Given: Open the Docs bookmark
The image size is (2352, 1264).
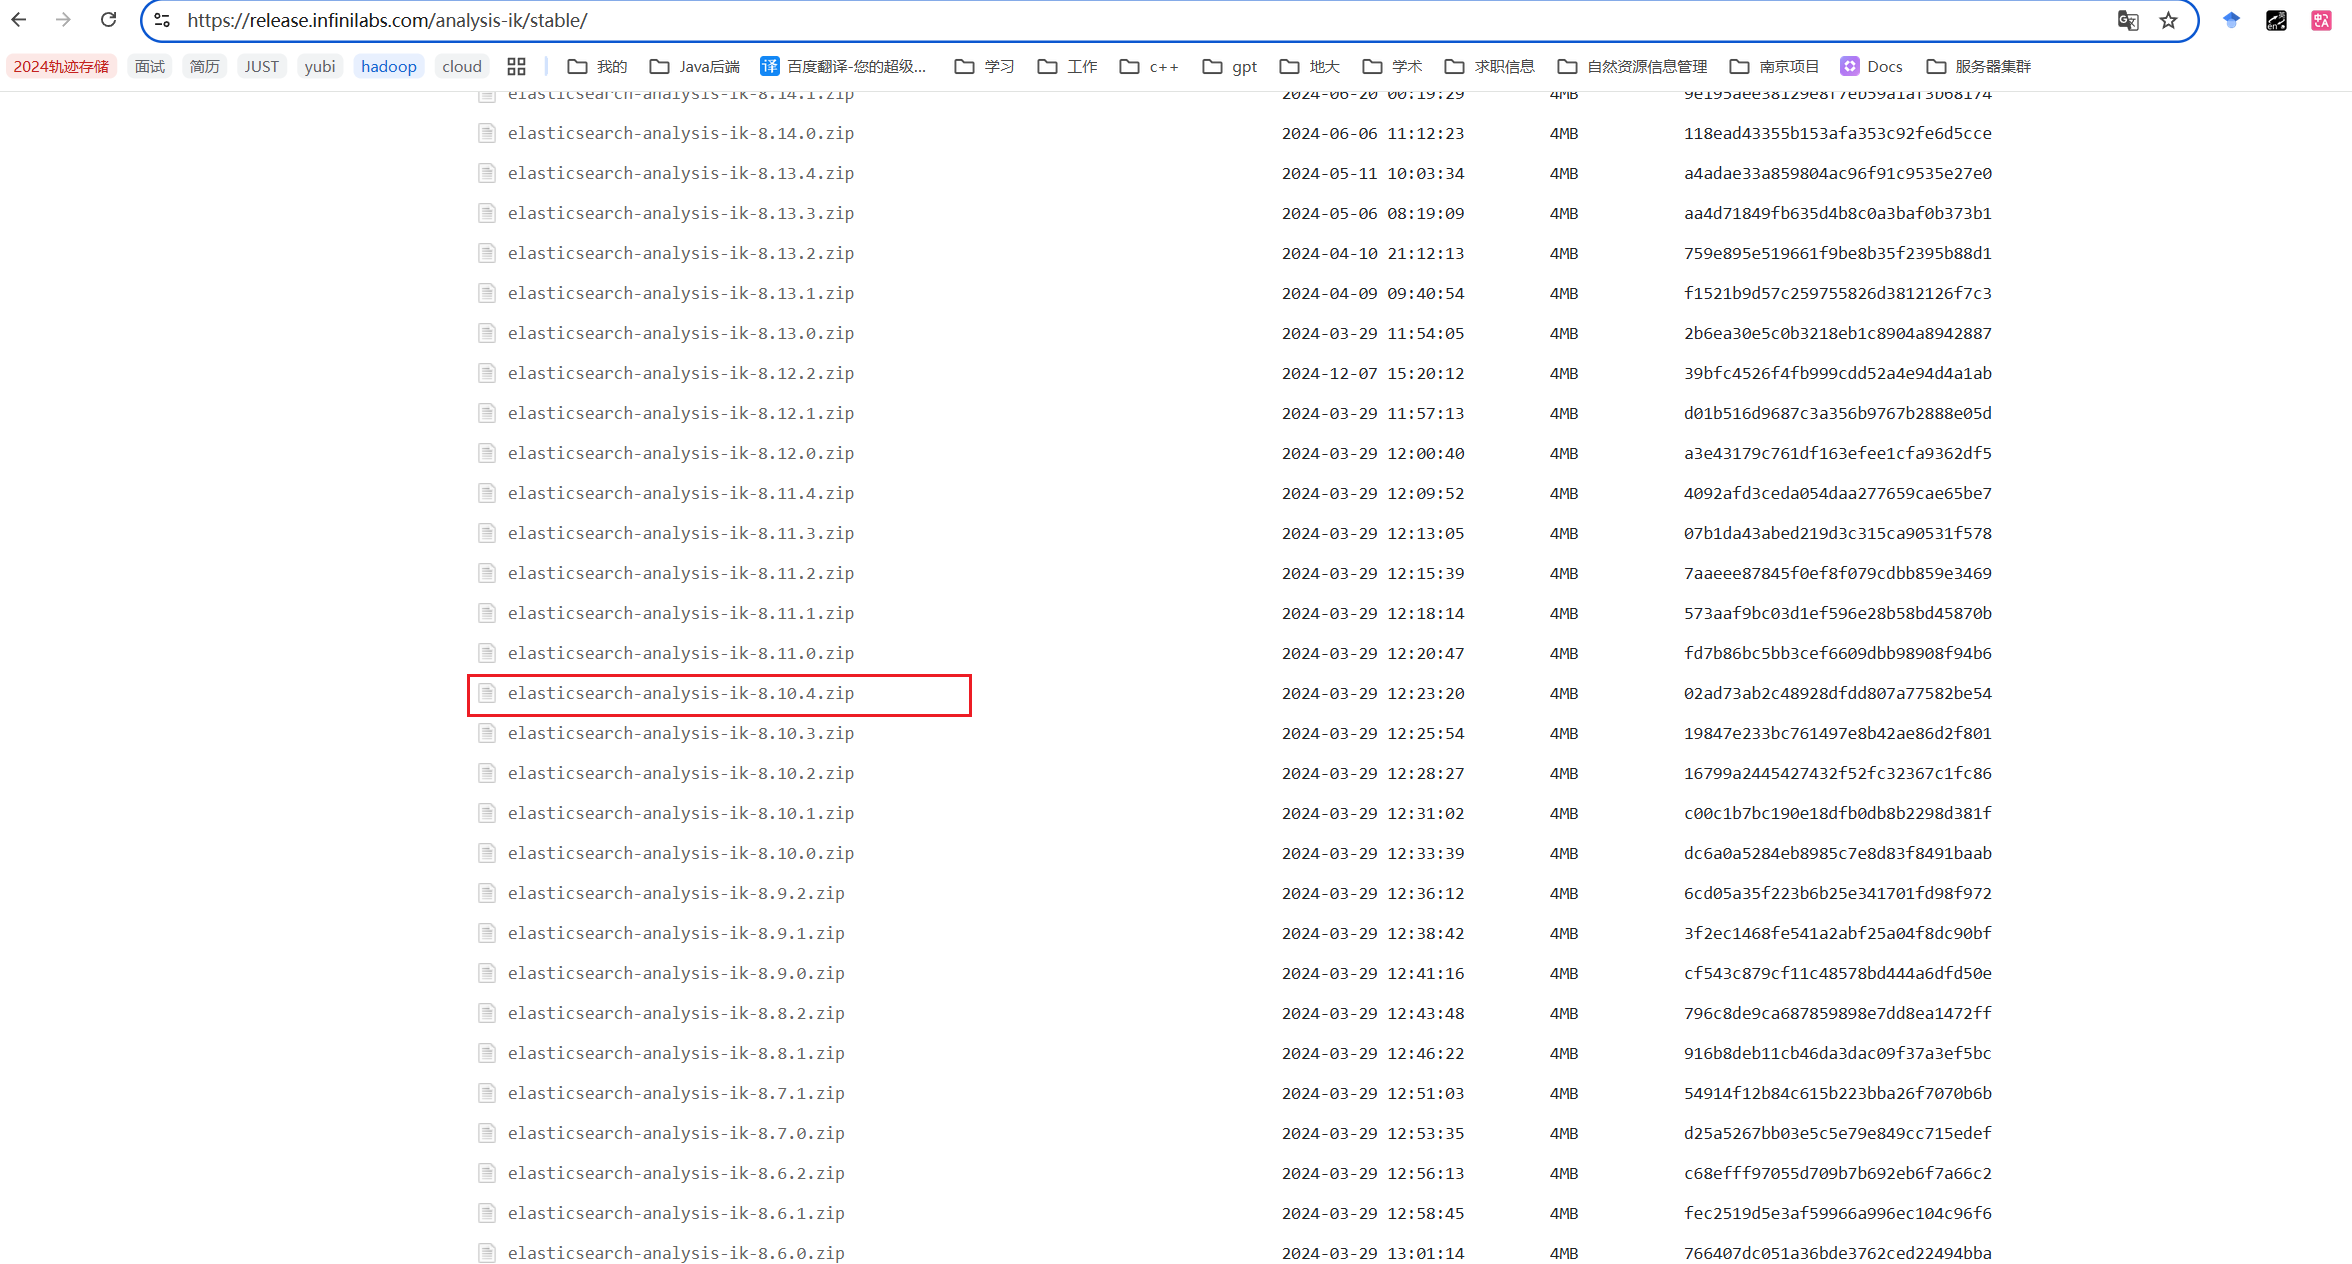Looking at the screenshot, I should tap(1871, 66).
